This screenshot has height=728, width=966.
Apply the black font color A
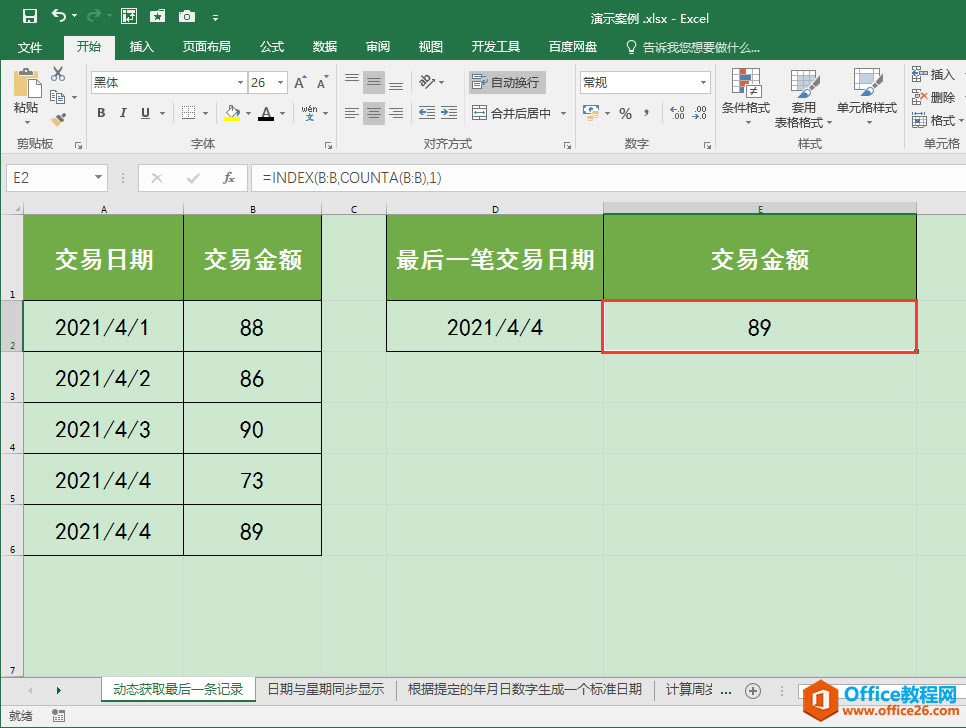[266, 113]
